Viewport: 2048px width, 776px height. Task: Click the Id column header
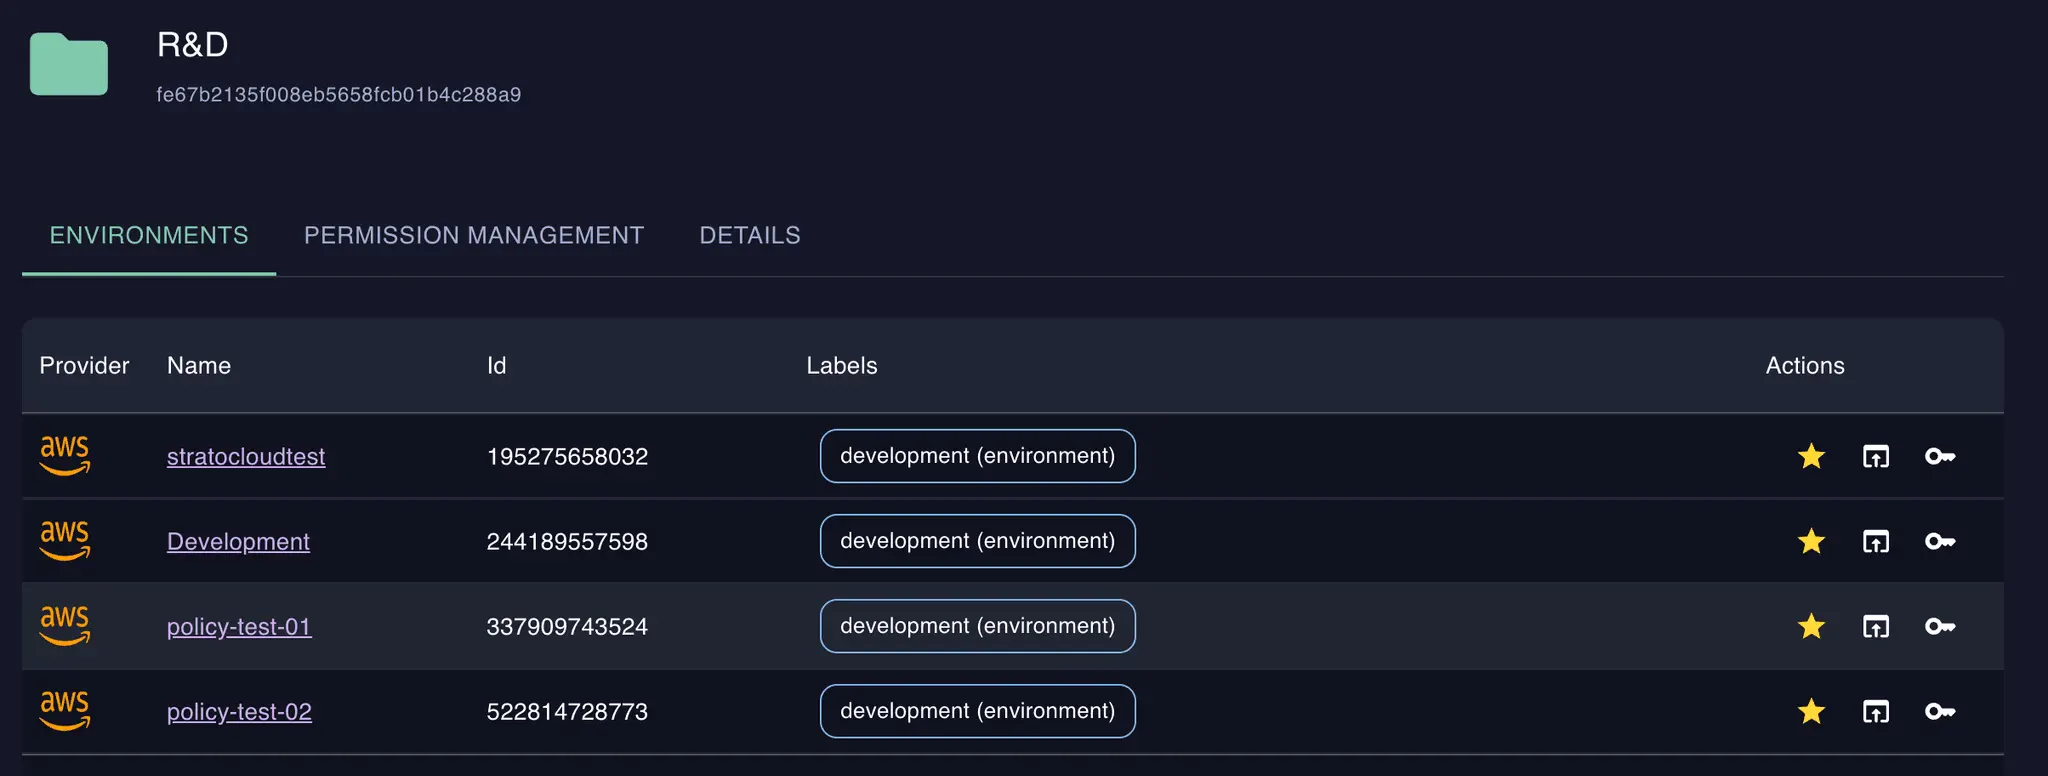click(x=496, y=365)
